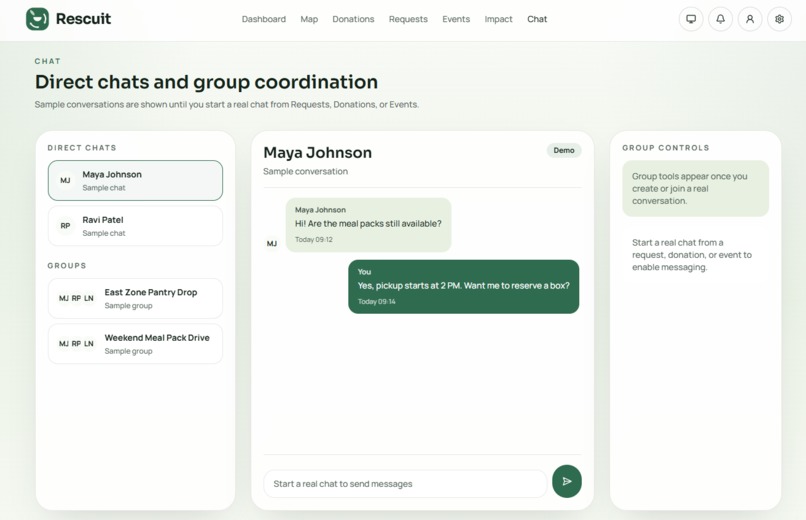The image size is (806, 520).
Task: Open the monitor display icon in header
Action: [x=691, y=19]
